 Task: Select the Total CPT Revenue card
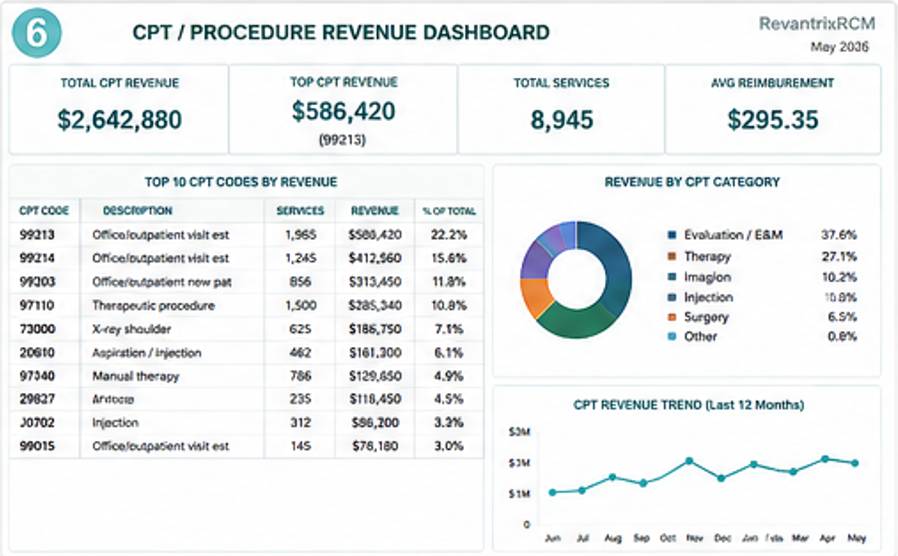coord(119,109)
